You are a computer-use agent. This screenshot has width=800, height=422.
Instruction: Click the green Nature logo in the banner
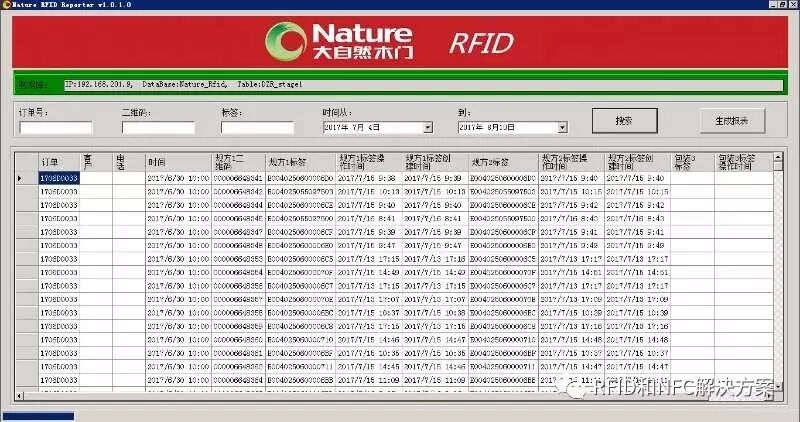click(286, 41)
